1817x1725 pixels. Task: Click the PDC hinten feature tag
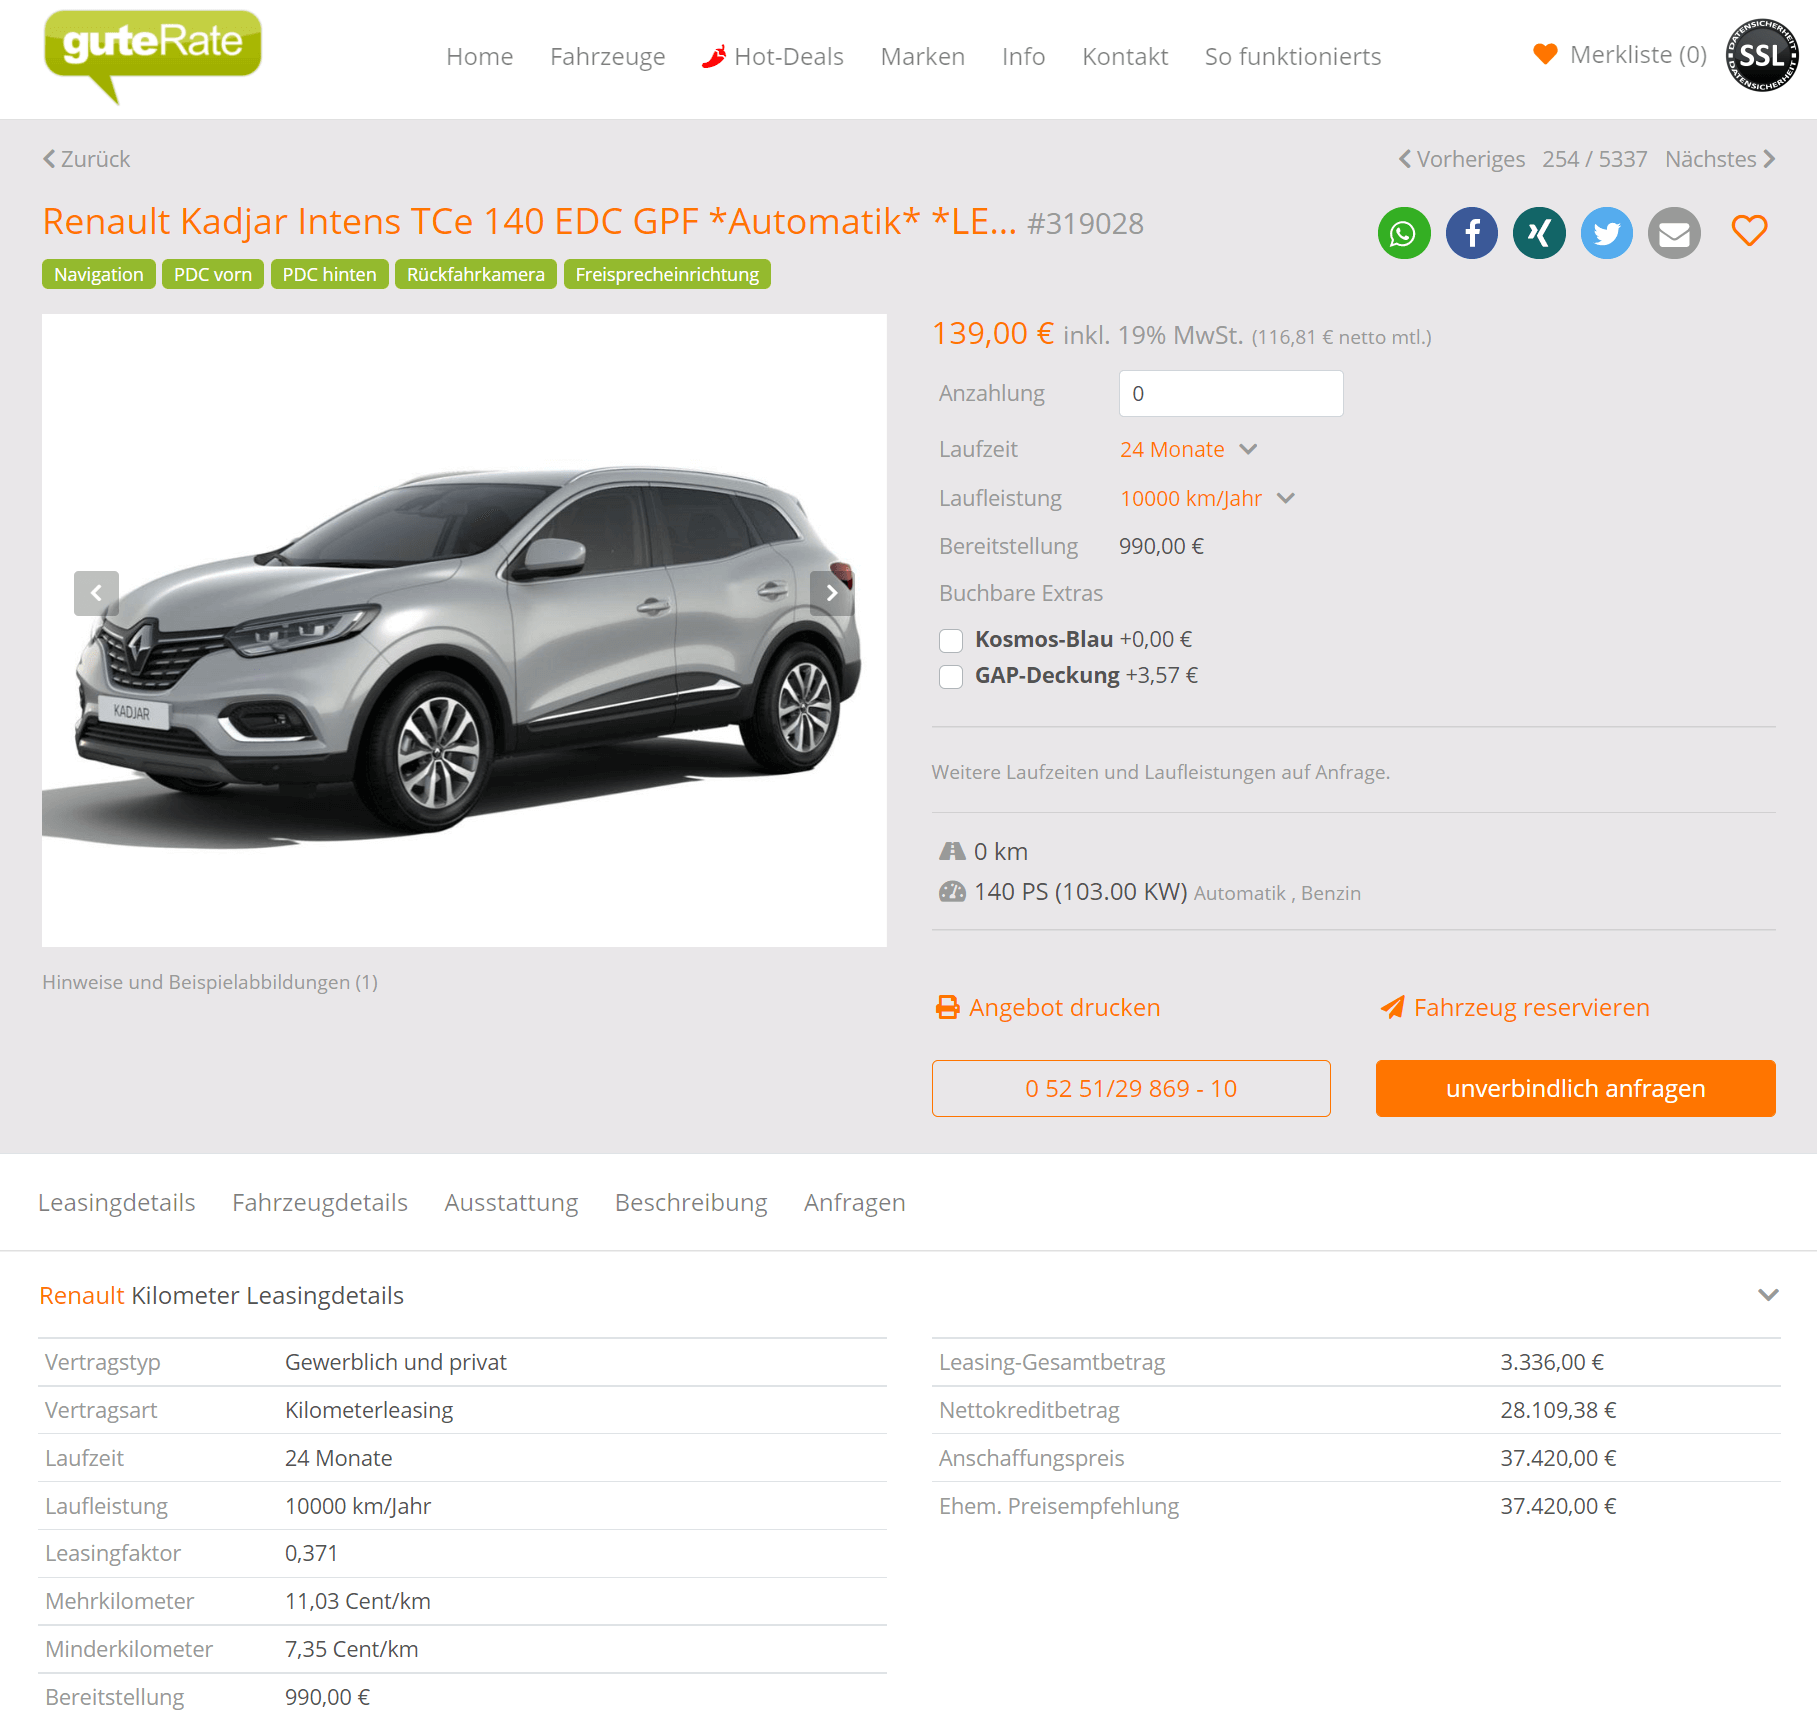click(329, 274)
